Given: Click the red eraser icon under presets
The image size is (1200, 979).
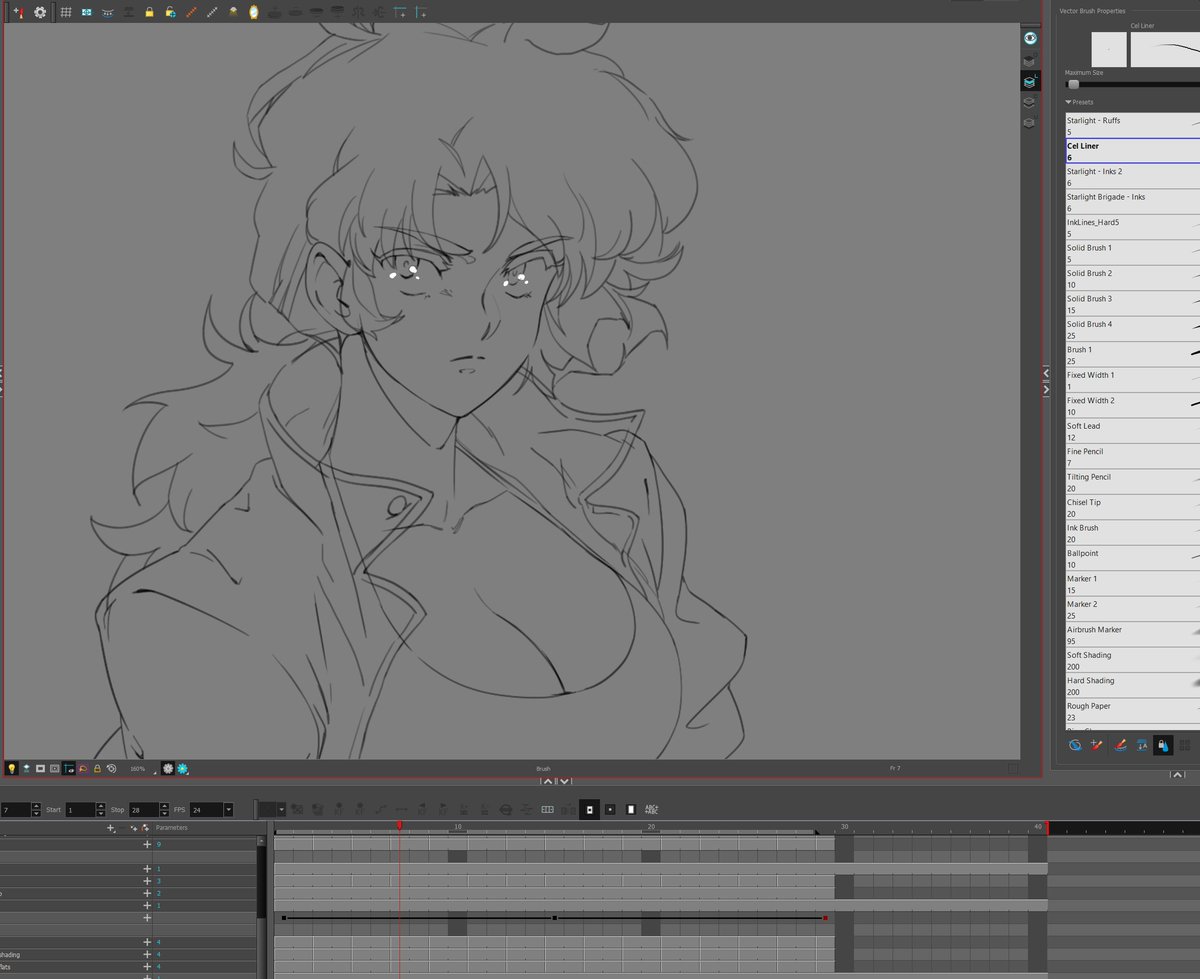Looking at the screenshot, I should tap(1119, 745).
